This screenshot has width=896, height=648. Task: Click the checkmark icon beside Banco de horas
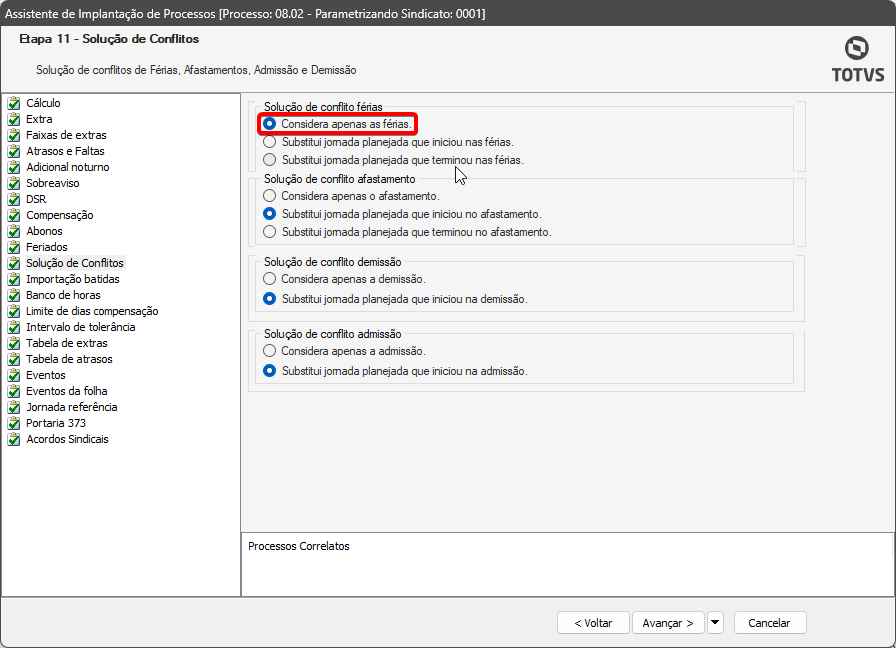click(14, 295)
